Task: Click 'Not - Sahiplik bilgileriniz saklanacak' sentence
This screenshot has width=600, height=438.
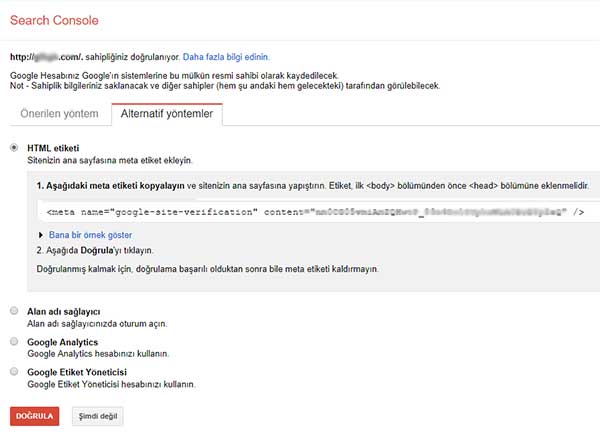Action: click(225, 86)
